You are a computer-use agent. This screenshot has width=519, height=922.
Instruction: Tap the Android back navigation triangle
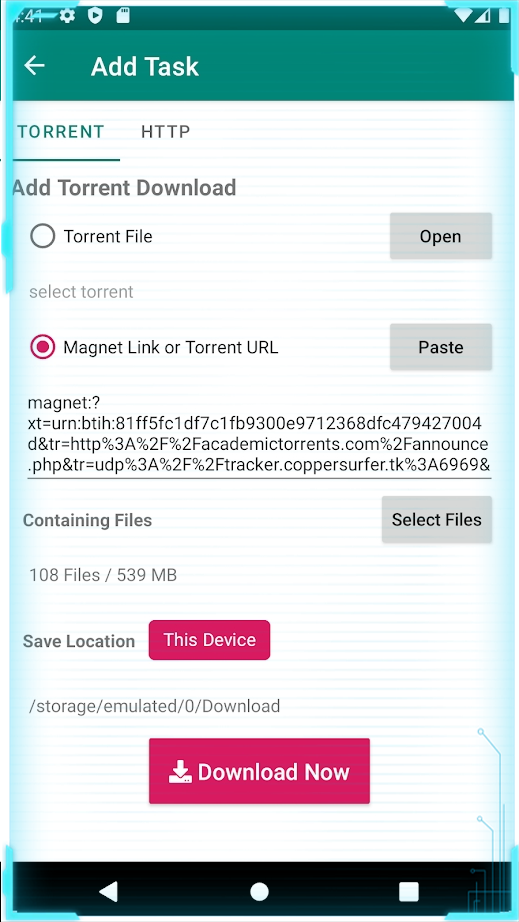pyautogui.click(x=109, y=891)
